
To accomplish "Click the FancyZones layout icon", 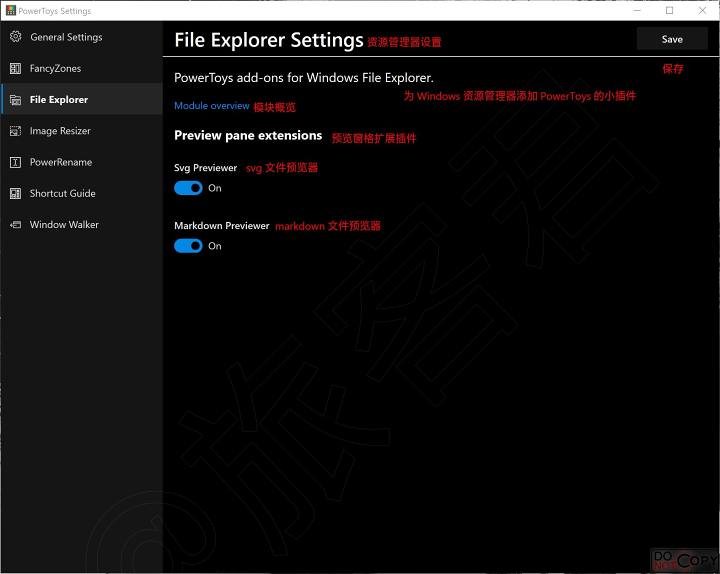I will pyautogui.click(x=16, y=68).
